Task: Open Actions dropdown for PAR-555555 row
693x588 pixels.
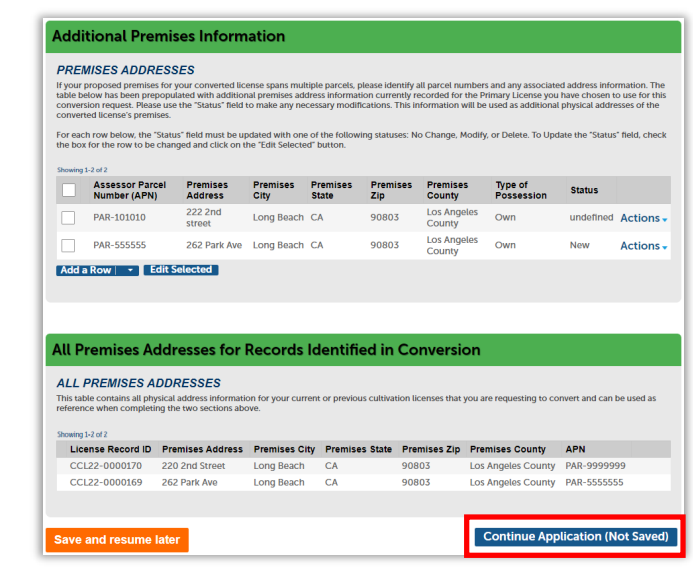Action: [x=644, y=246]
